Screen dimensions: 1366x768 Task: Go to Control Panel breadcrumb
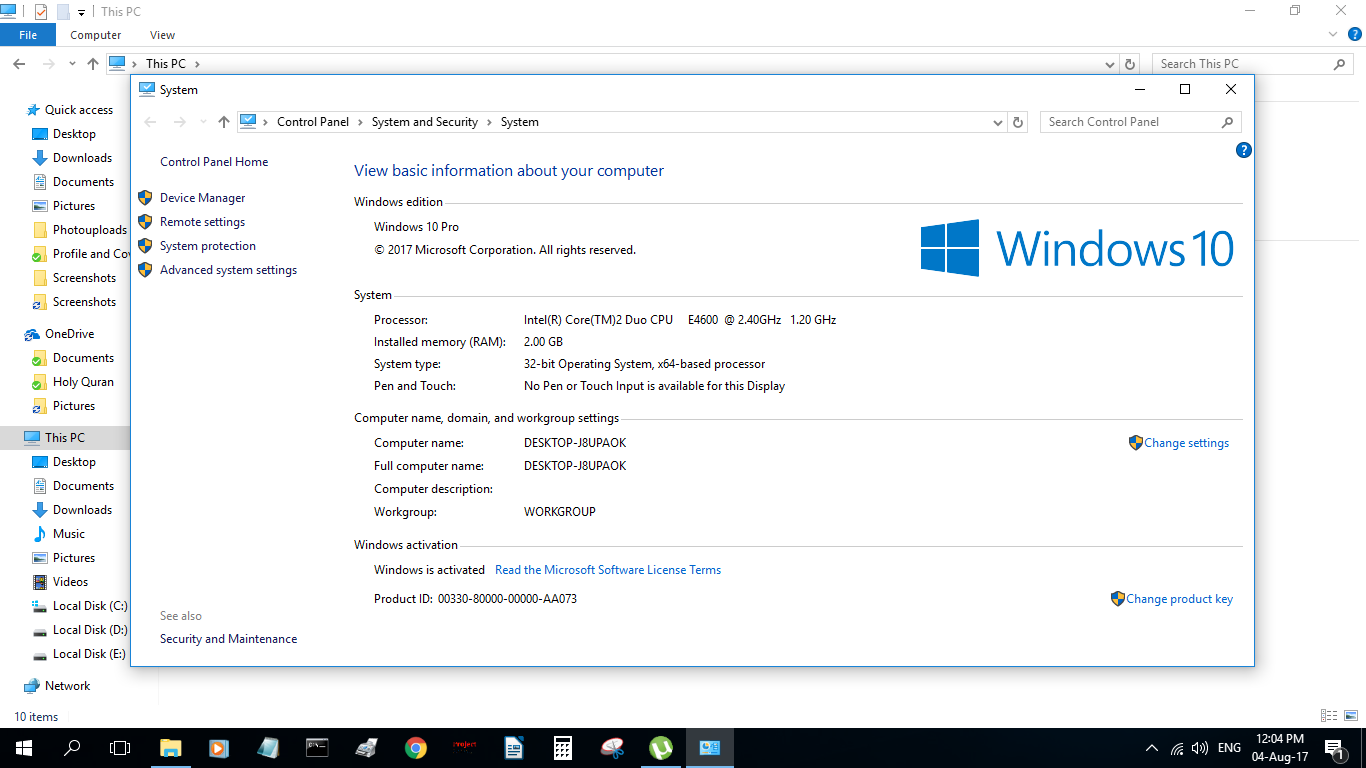pos(313,122)
